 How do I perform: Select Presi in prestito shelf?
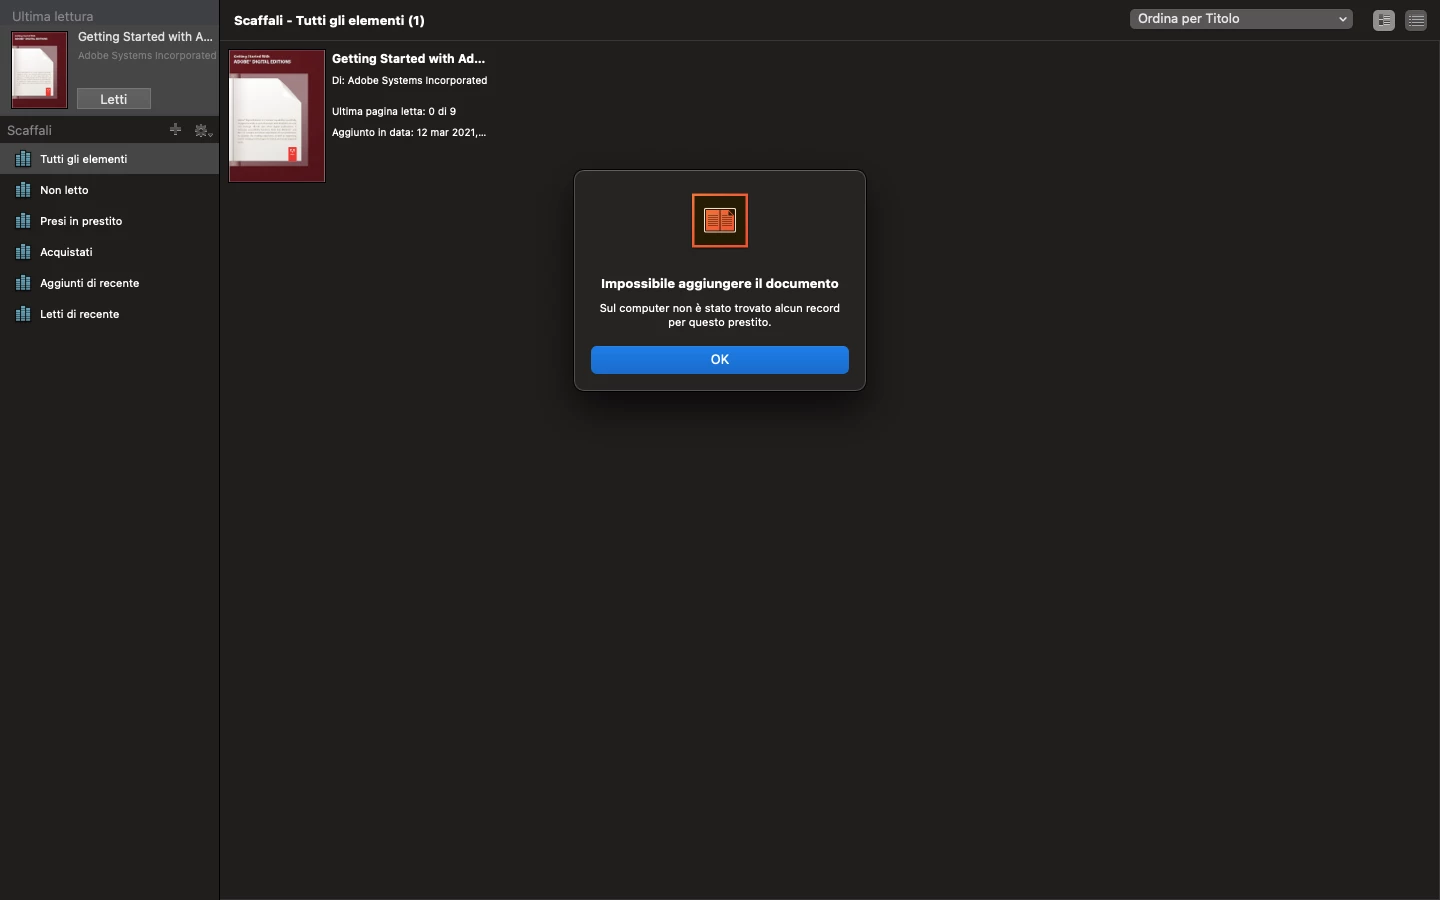click(109, 221)
